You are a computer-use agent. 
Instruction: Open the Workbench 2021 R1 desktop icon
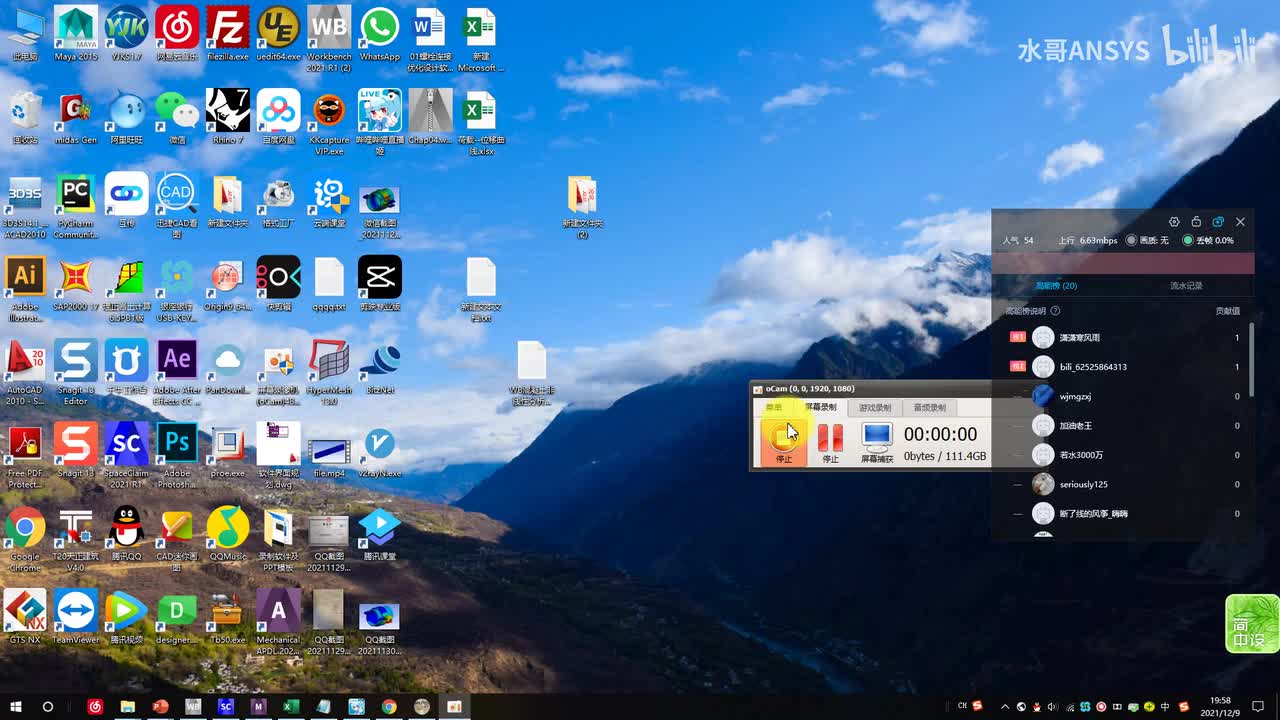[x=329, y=40]
